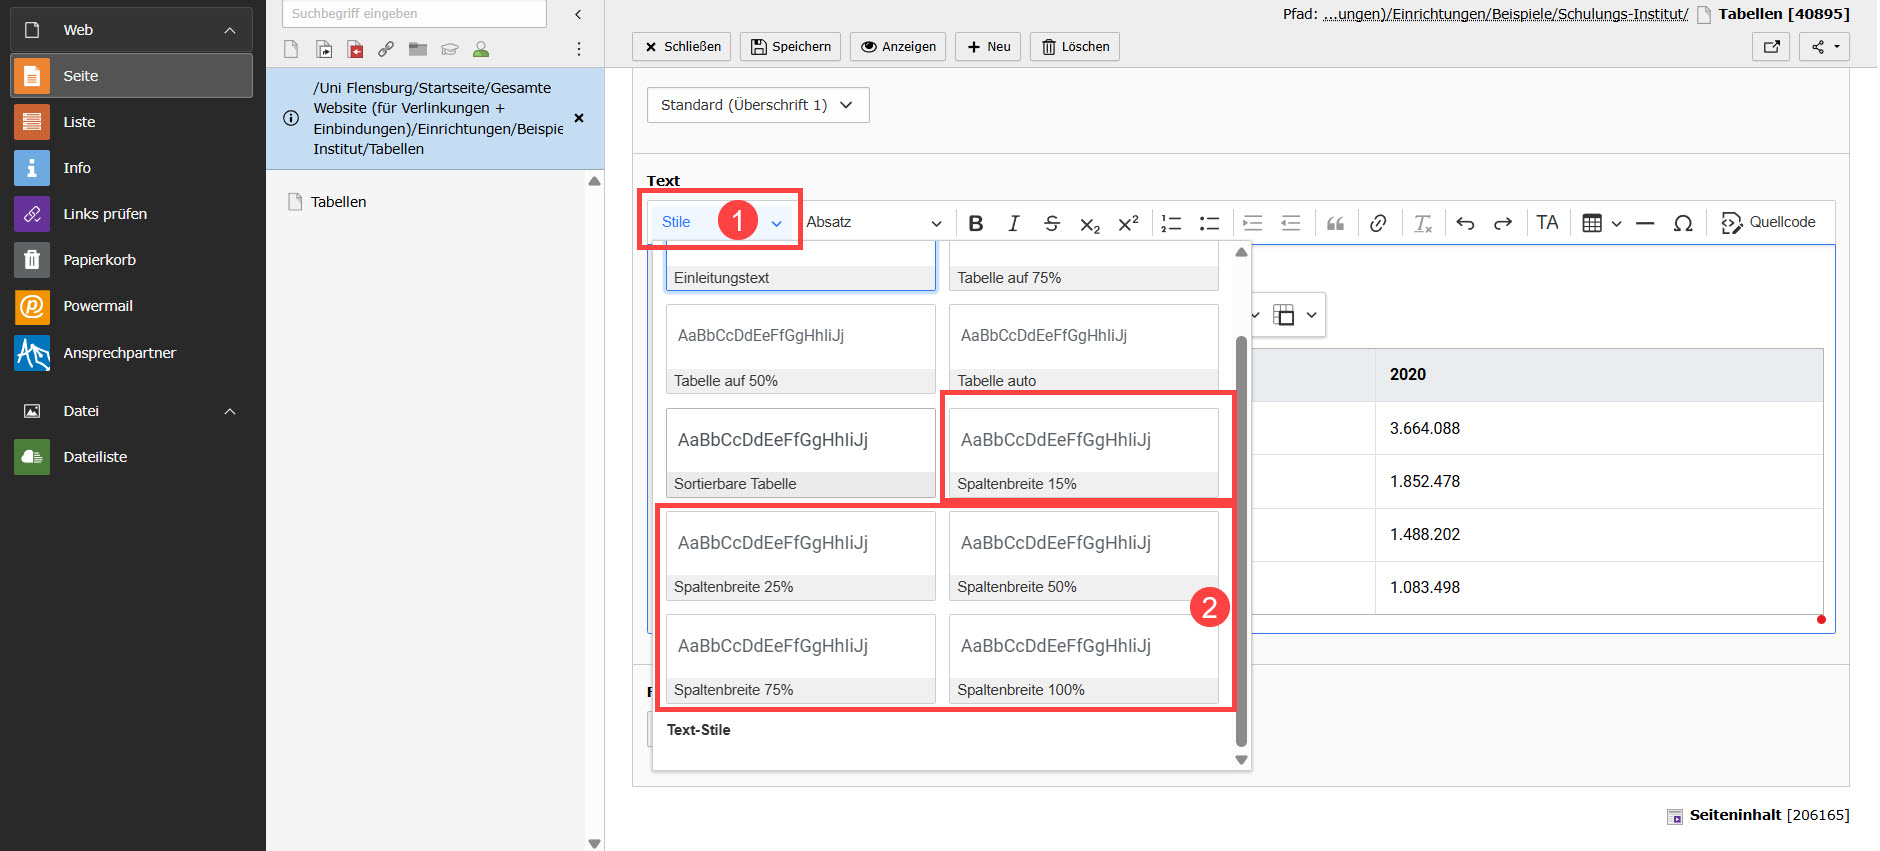Expand the Standard (Überschrift 1) dropdown
Image resolution: width=1880 pixels, height=851 pixels.
(757, 105)
